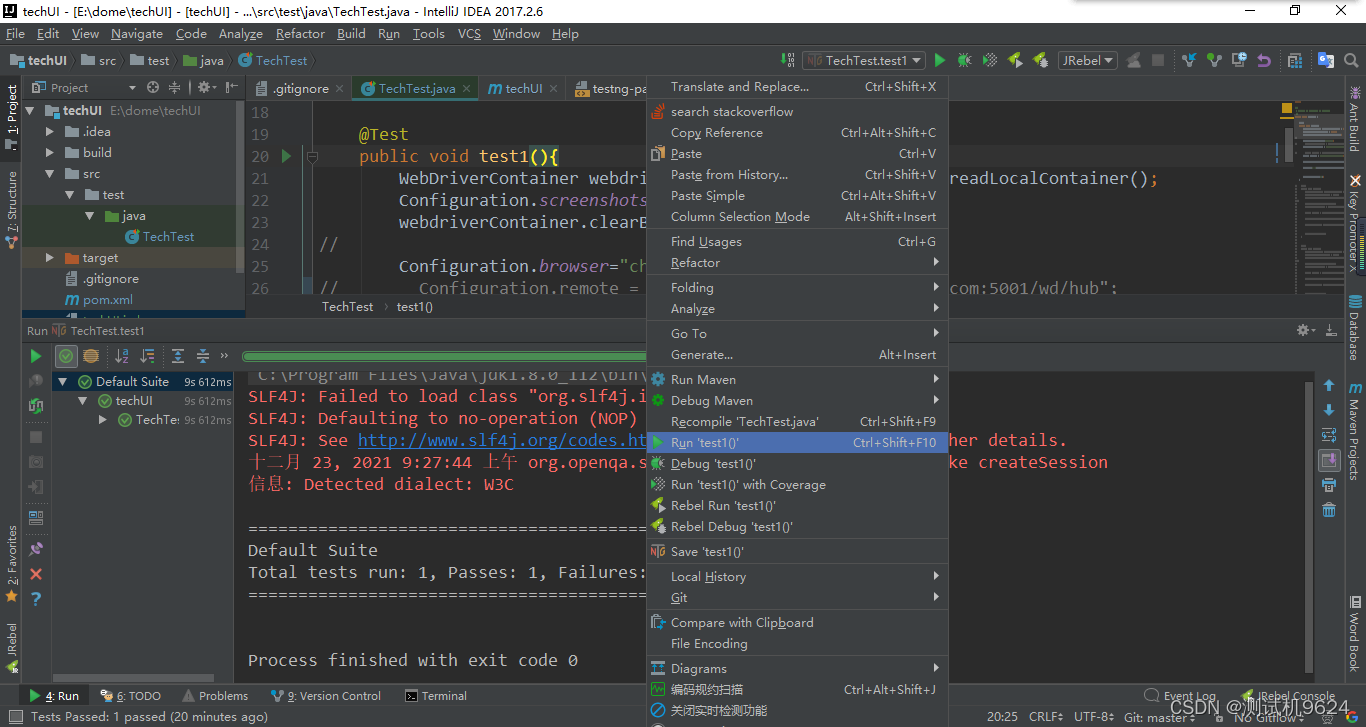The width and height of the screenshot is (1366, 727).
Task: Click the Translate icon in toolbar
Action: click(x=1326, y=61)
